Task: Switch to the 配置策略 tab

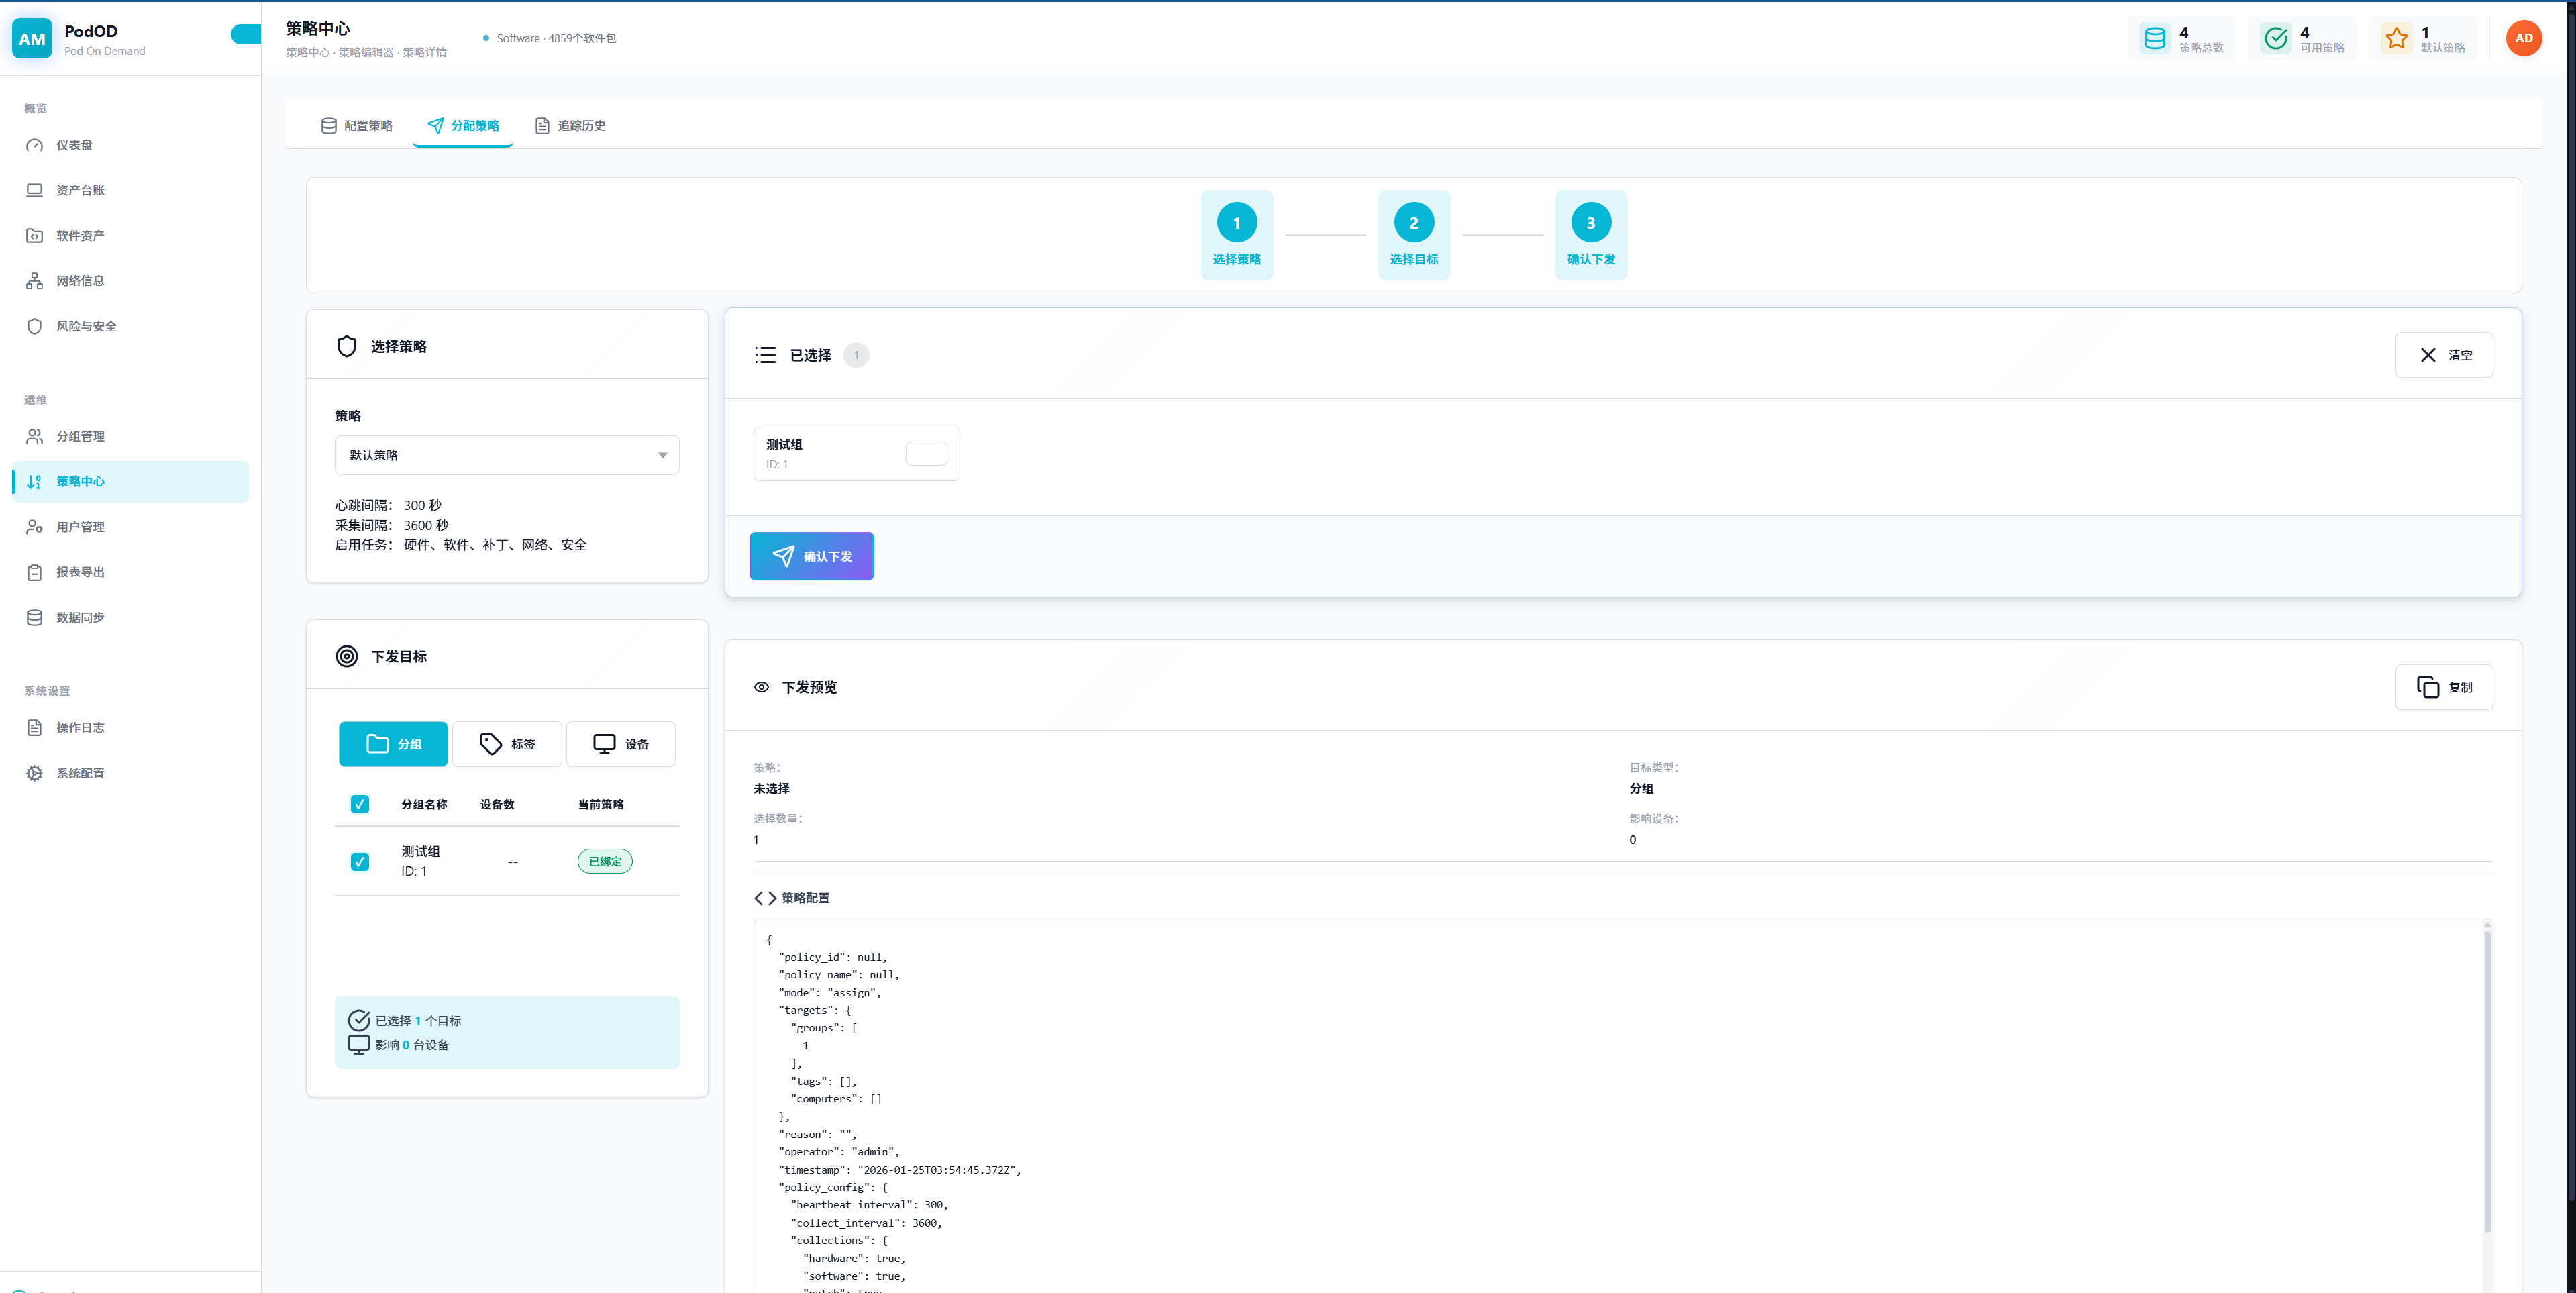Action: (x=357, y=126)
